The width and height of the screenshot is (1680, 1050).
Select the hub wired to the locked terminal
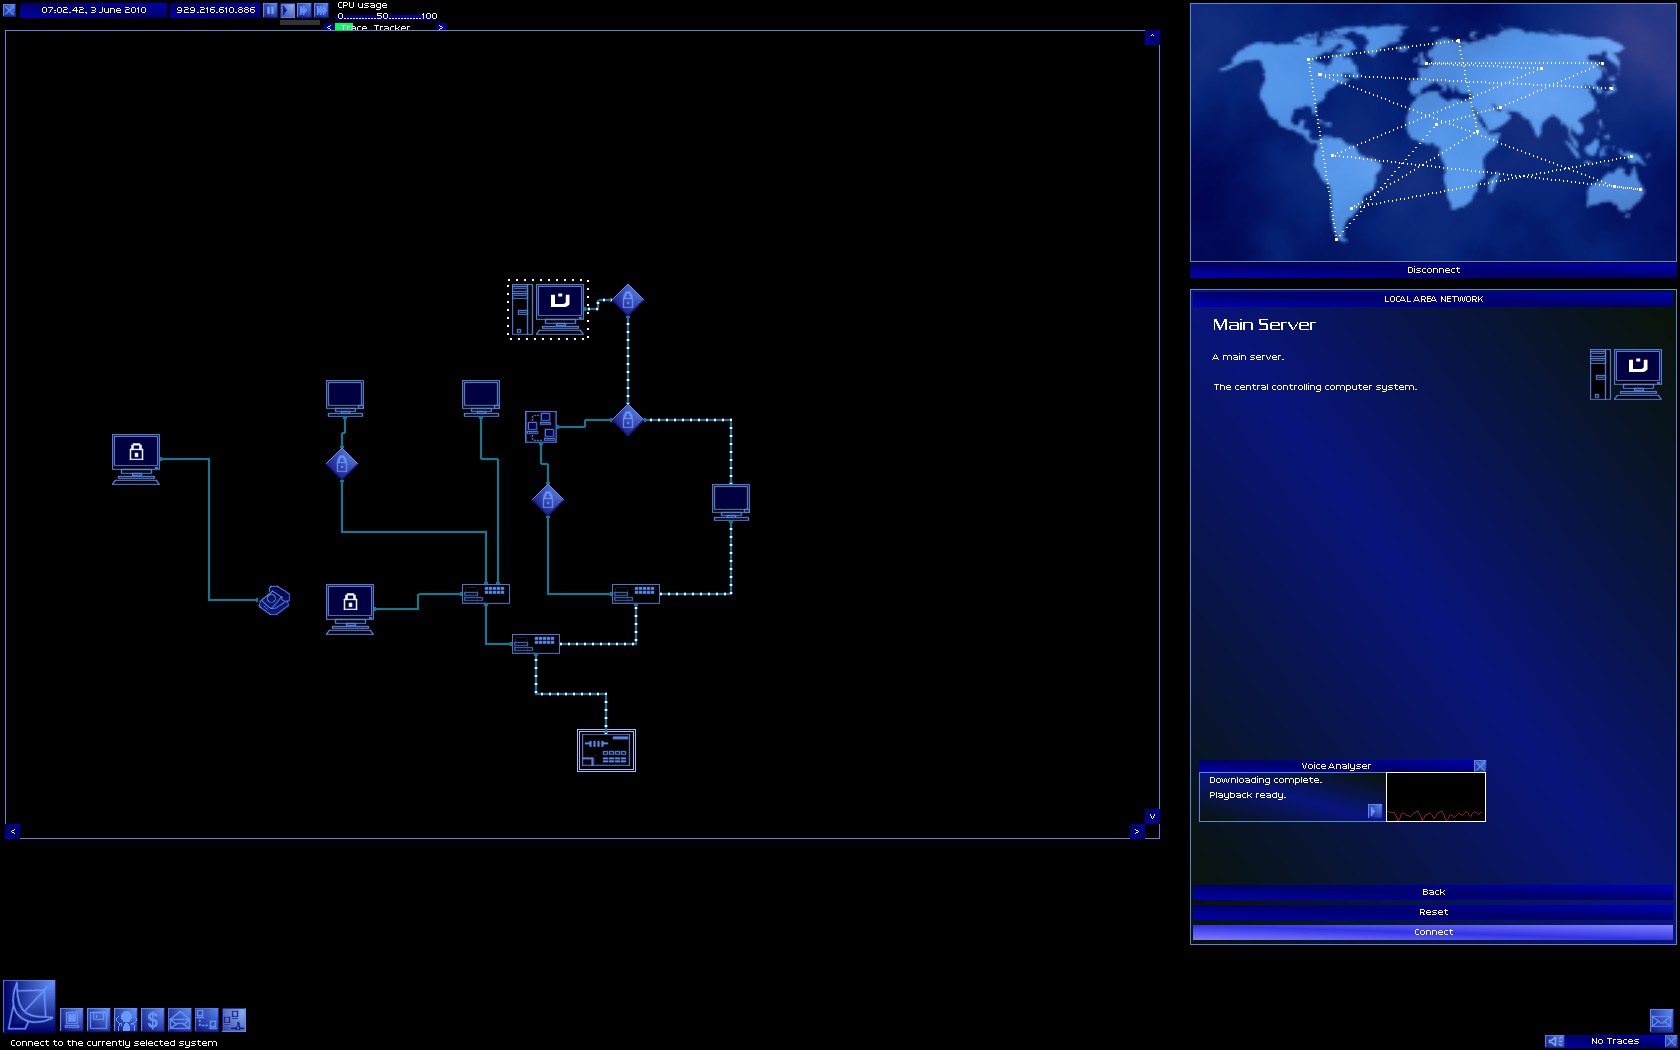(x=486, y=594)
